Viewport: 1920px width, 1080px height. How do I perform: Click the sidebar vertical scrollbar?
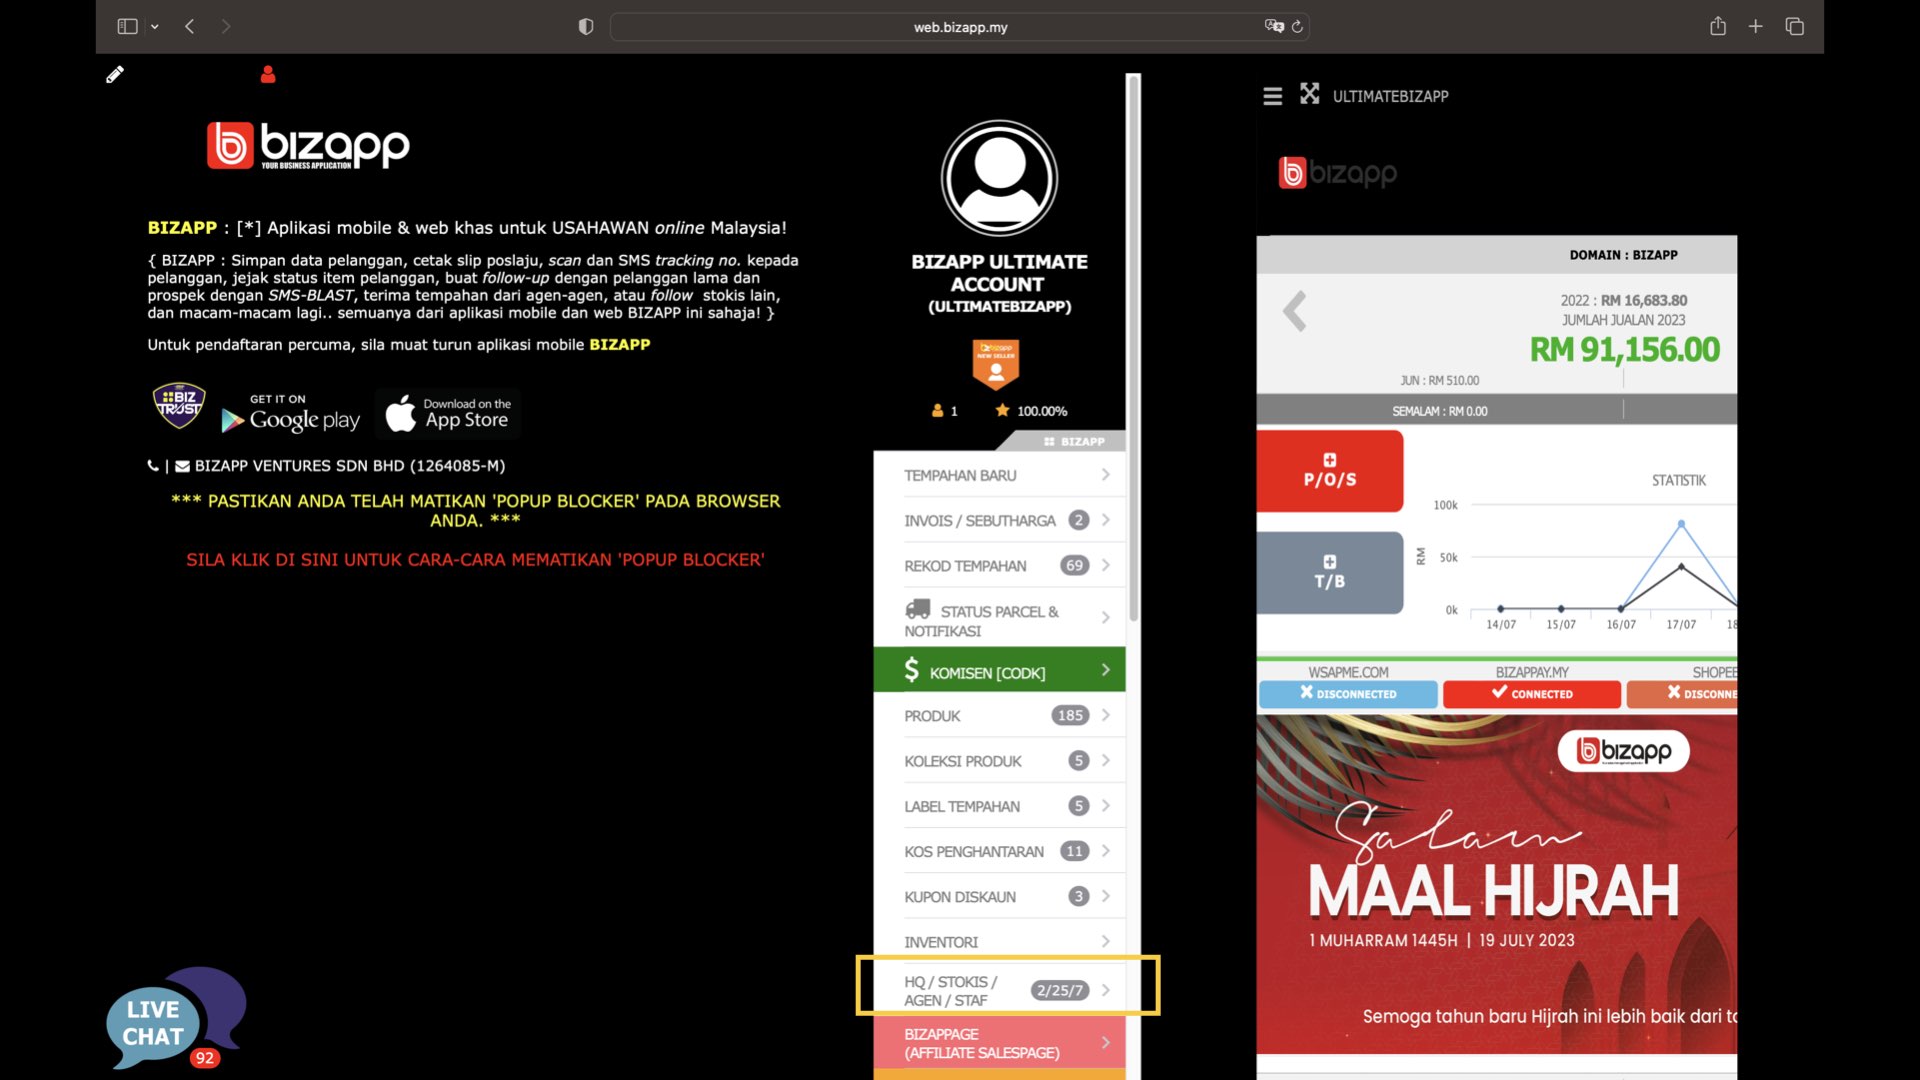[x=1133, y=350]
